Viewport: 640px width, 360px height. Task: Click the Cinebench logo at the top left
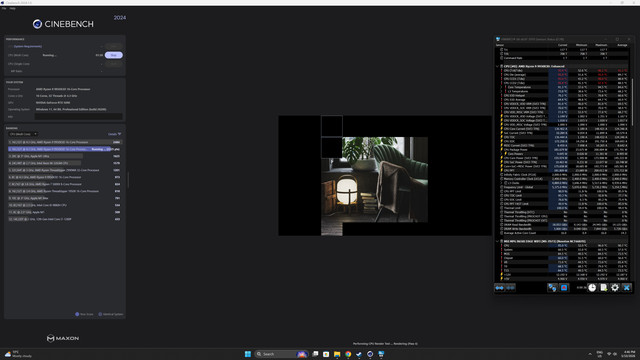point(63,24)
